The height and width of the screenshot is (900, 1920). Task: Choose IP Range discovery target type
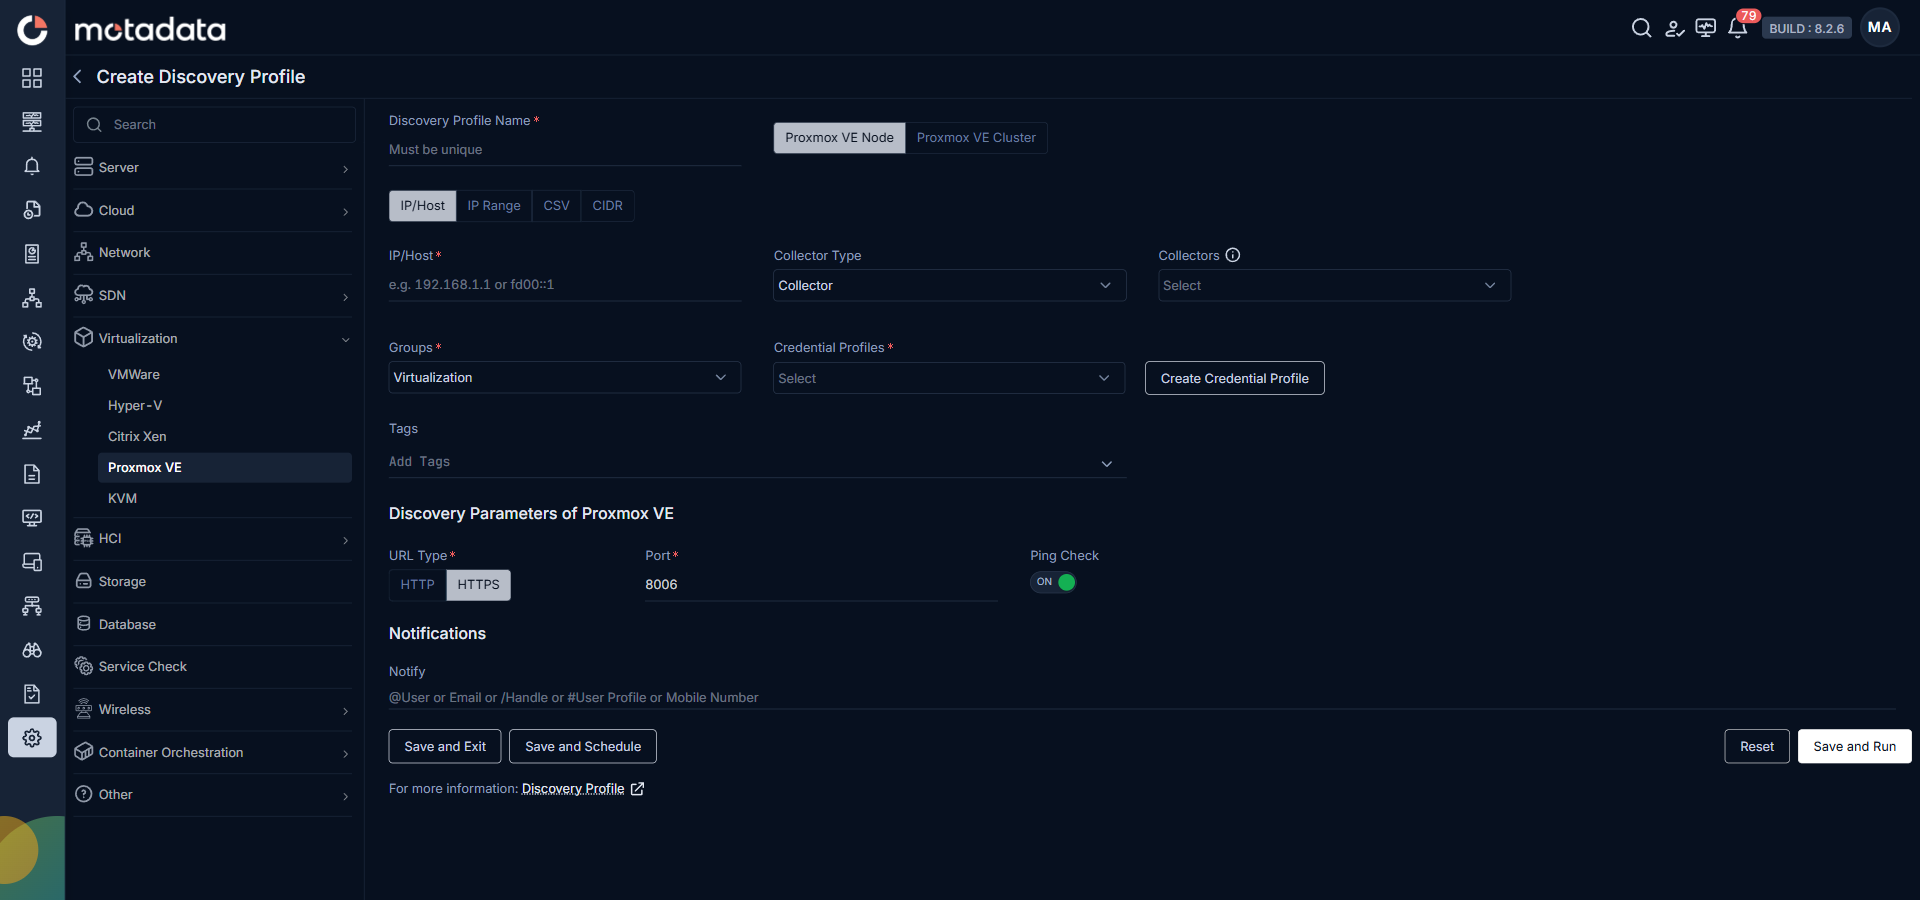pyautogui.click(x=494, y=206)
